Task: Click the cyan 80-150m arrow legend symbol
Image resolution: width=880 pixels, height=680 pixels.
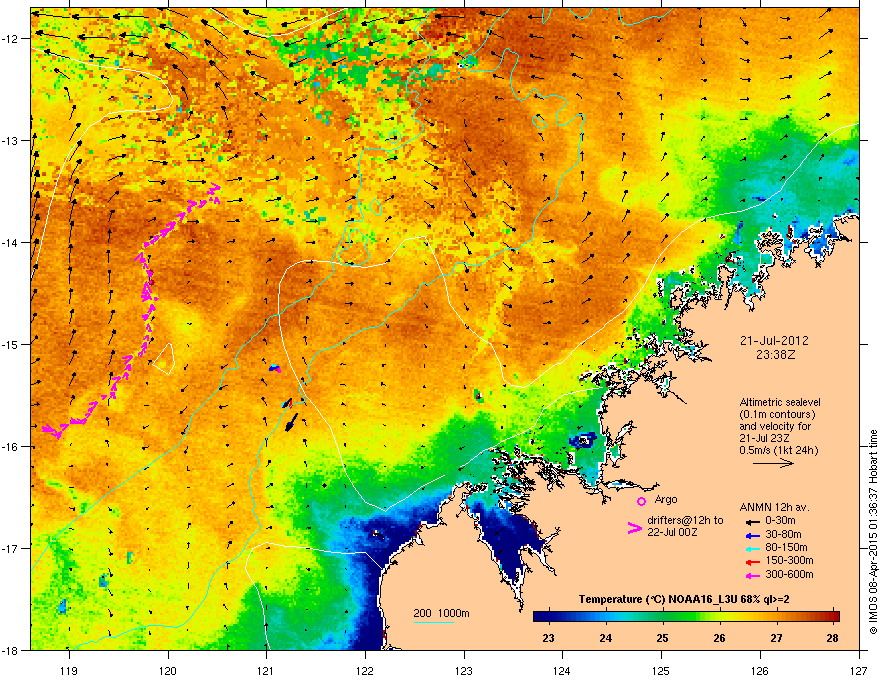Action: point(751,548)
